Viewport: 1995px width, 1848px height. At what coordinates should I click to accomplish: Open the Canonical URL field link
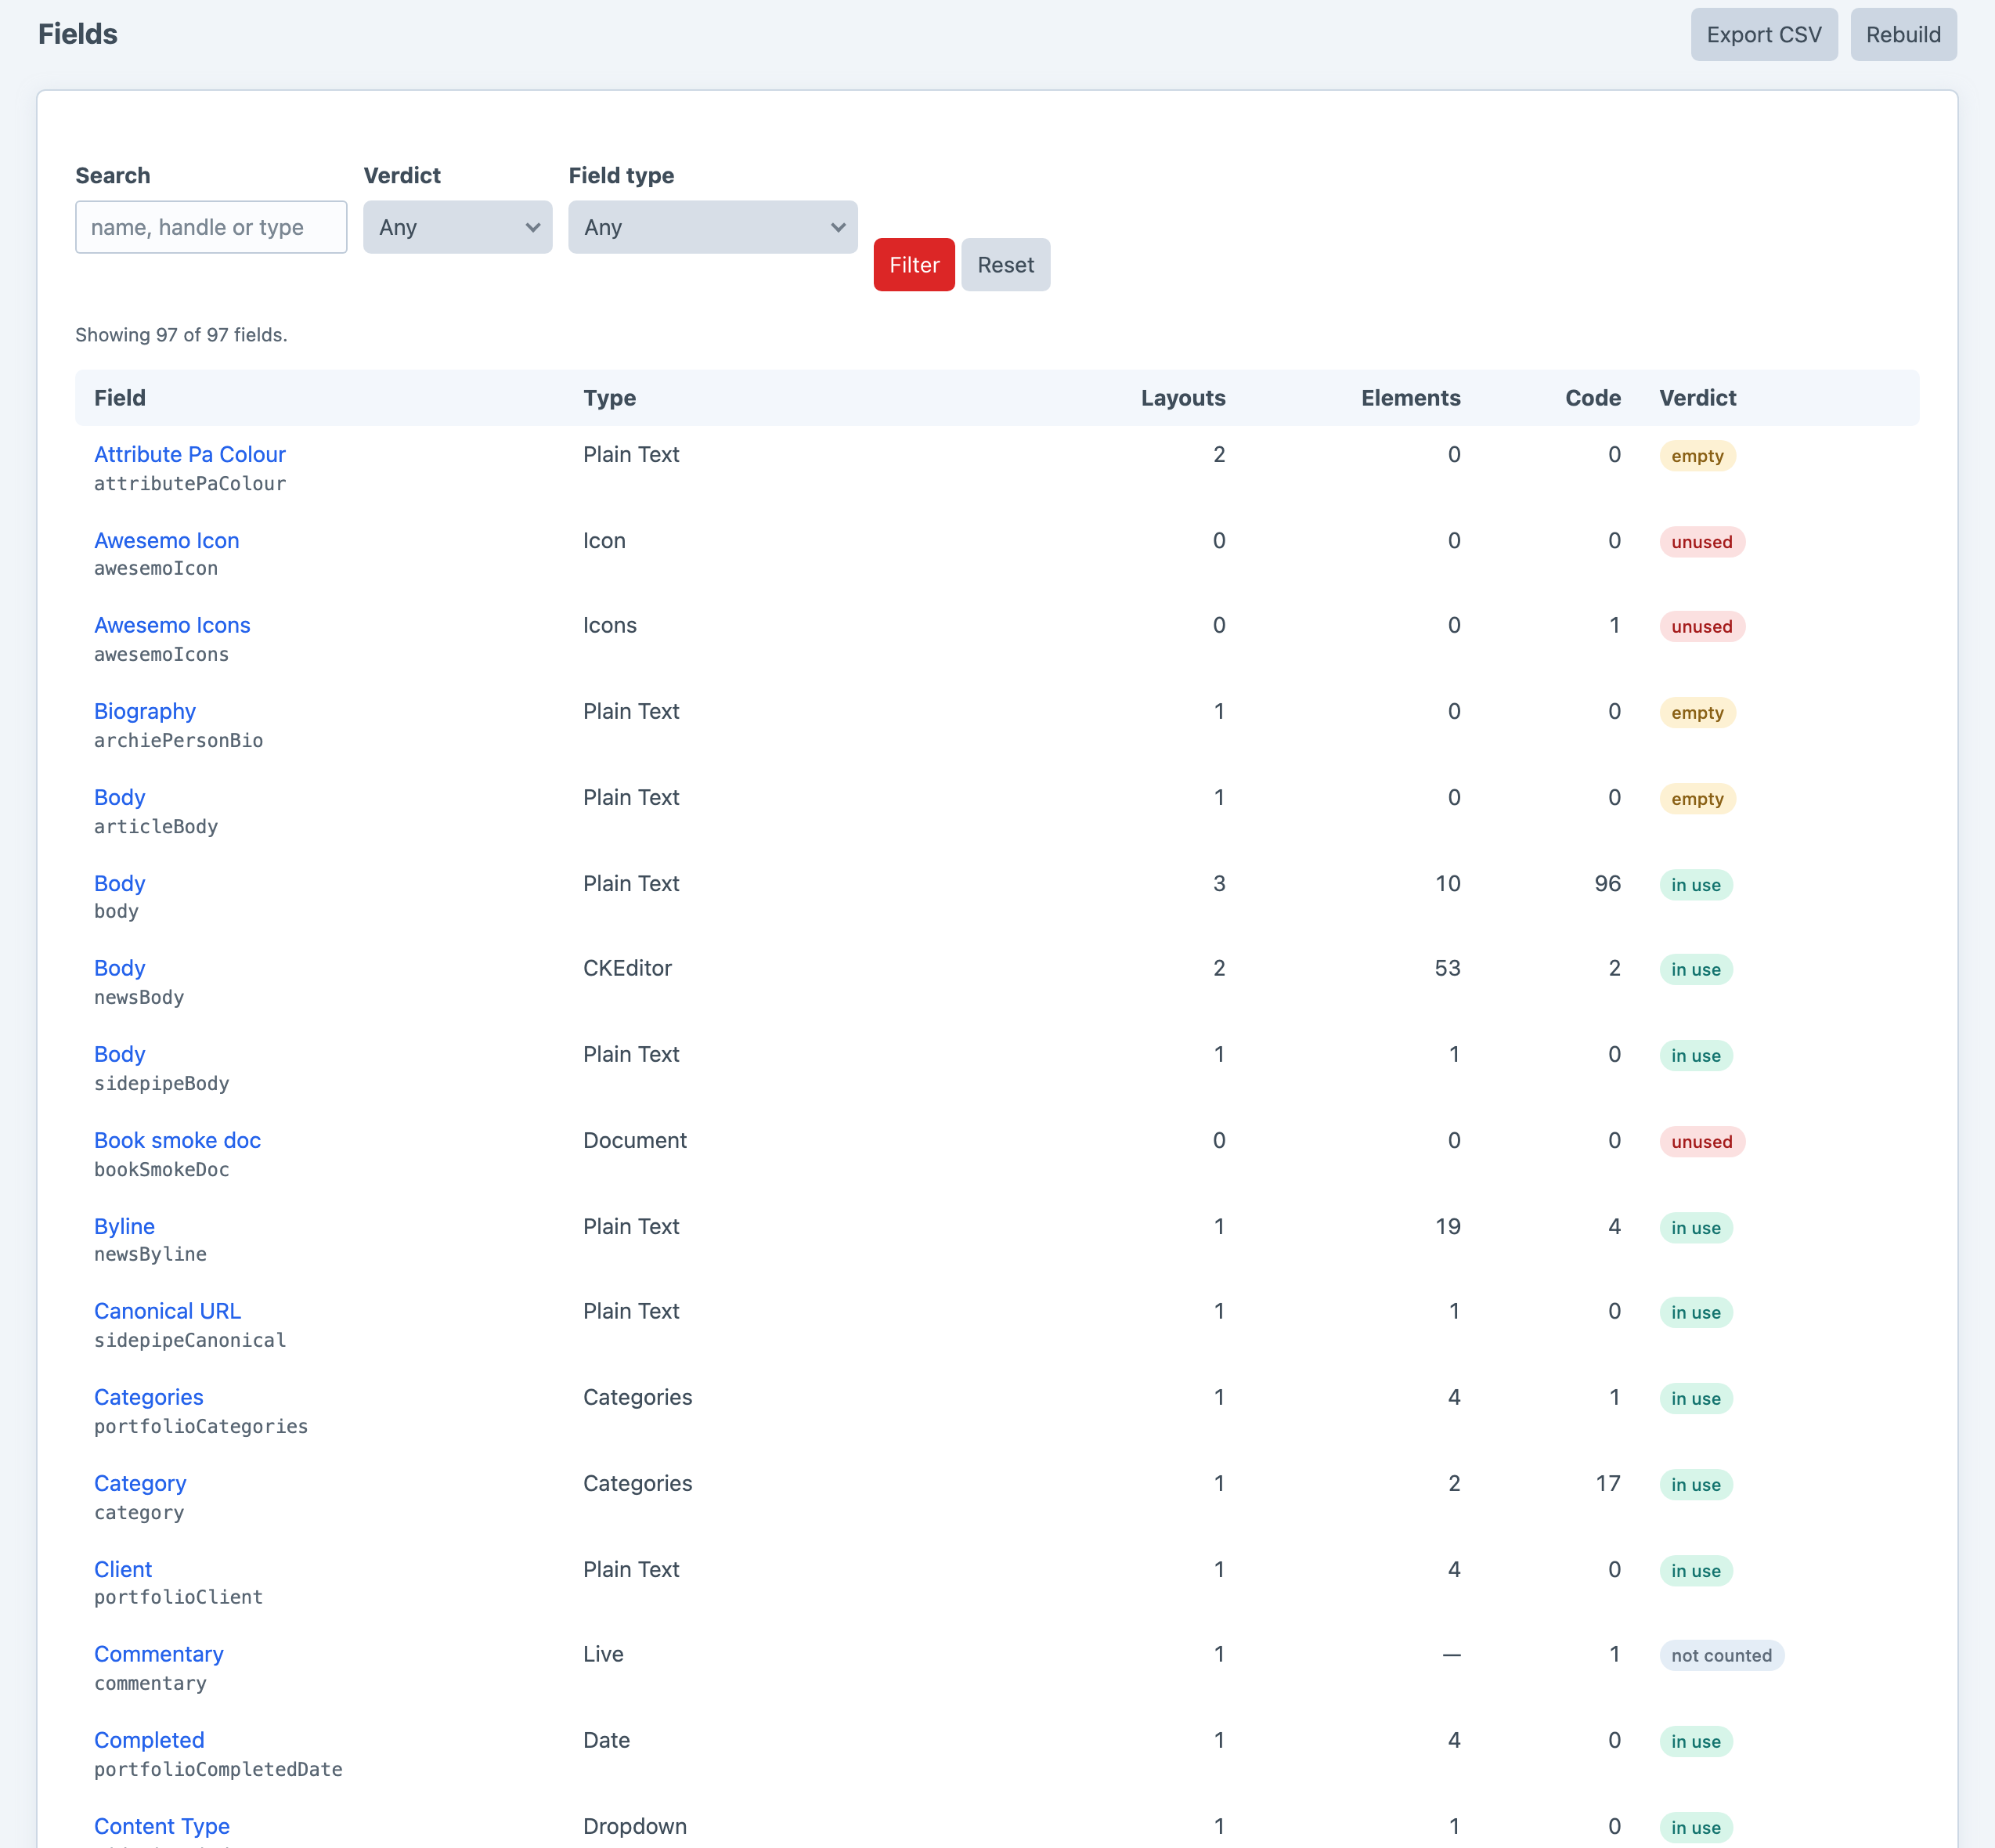[167, 1311]
